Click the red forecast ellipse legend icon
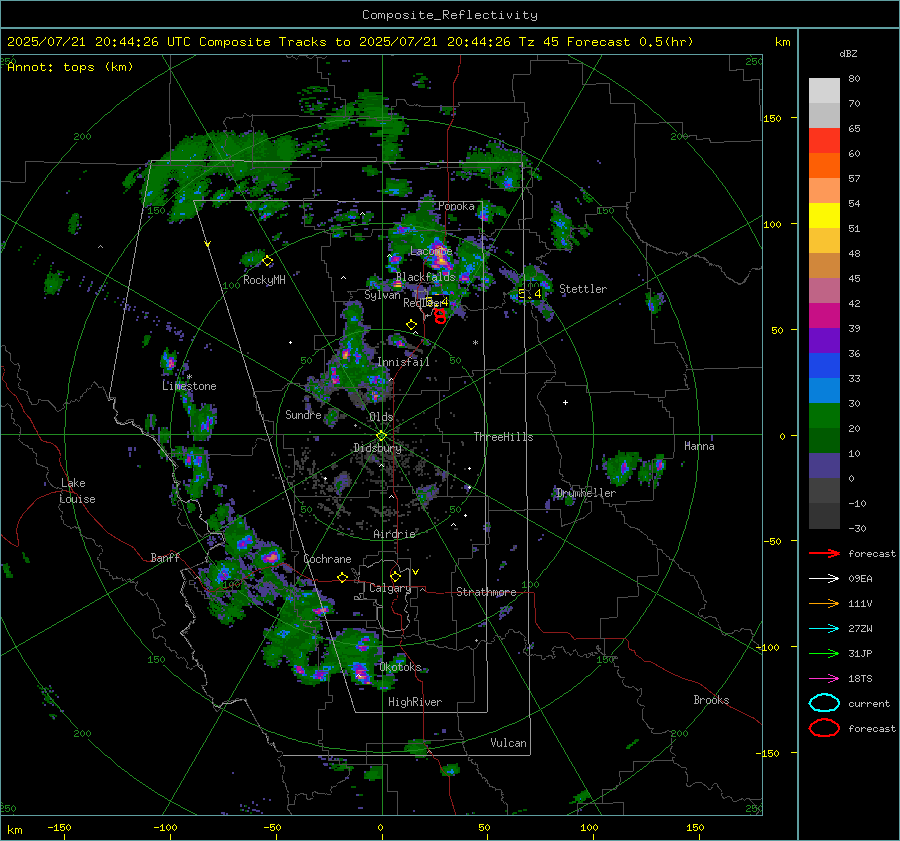The width and height of the screenshot is (900, 841). pyautogui.click(x=824, y=728)
